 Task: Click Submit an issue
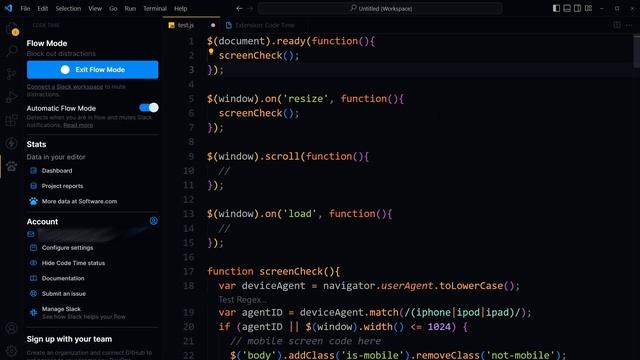tap(64, 294)
